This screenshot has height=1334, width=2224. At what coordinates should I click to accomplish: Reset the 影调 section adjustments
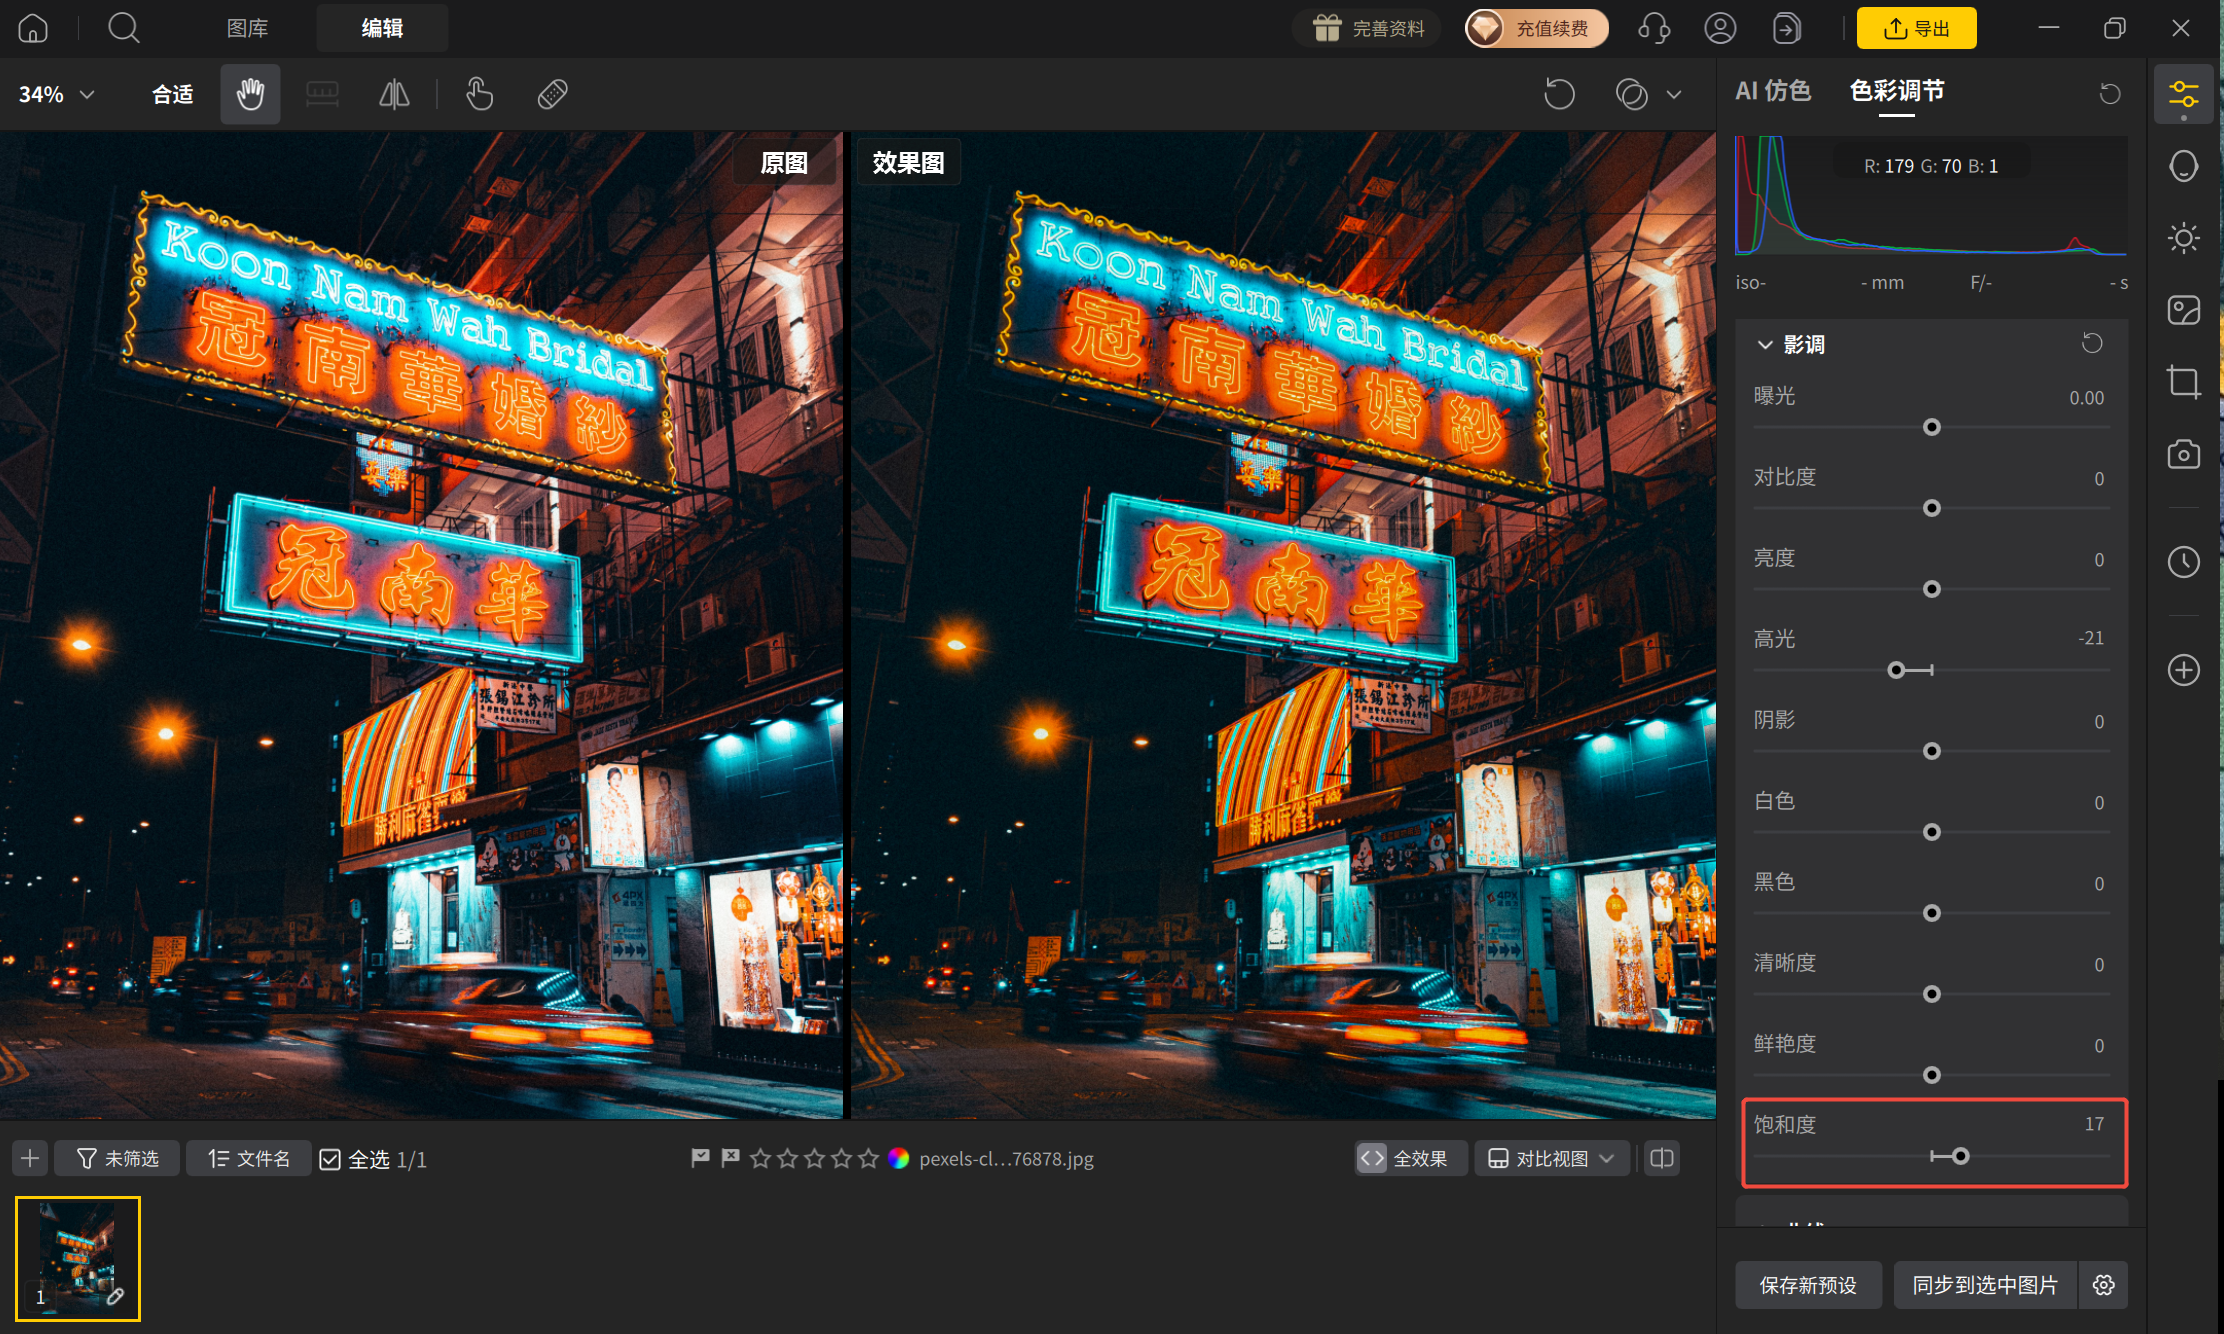pos(2092,343)
